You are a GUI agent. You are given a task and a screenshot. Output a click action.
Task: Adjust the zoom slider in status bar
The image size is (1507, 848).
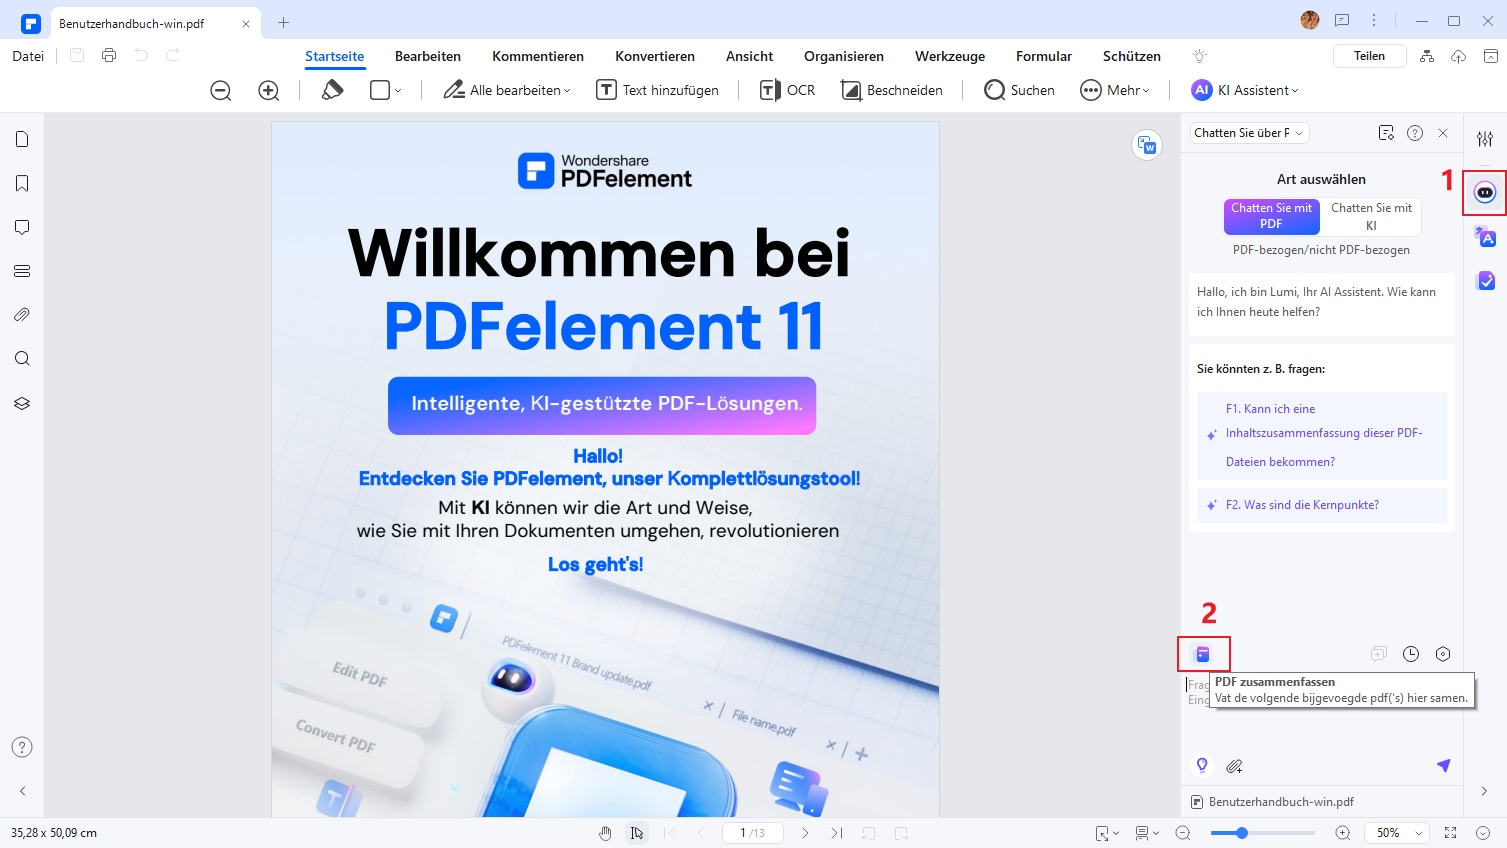1262,833
